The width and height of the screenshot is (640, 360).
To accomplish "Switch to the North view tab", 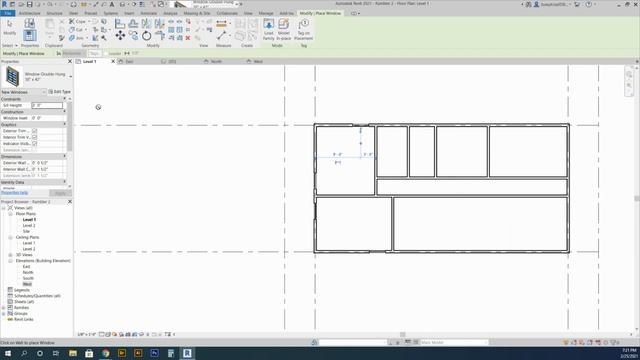I will (216, 62).
